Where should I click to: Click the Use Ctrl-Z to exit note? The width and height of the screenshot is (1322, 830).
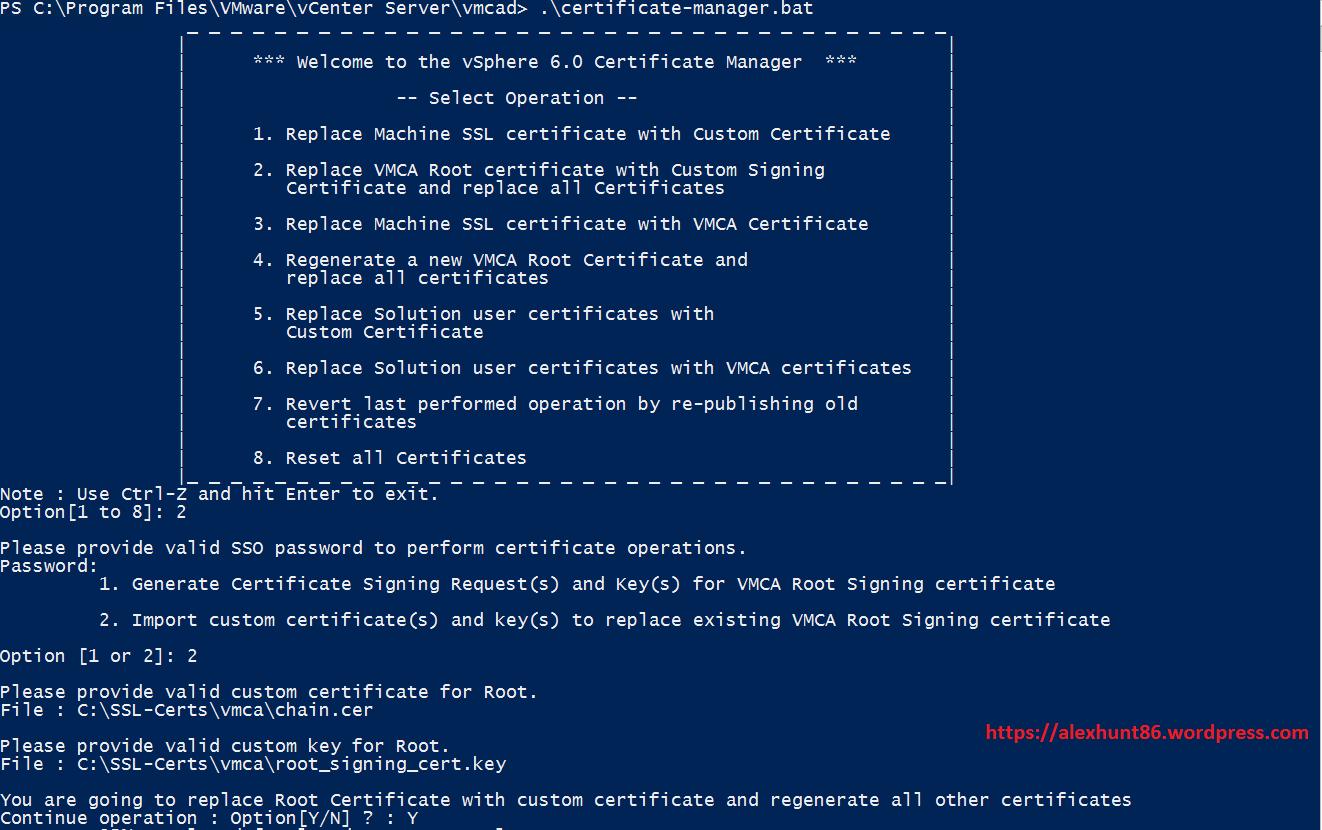coord(219,494)
